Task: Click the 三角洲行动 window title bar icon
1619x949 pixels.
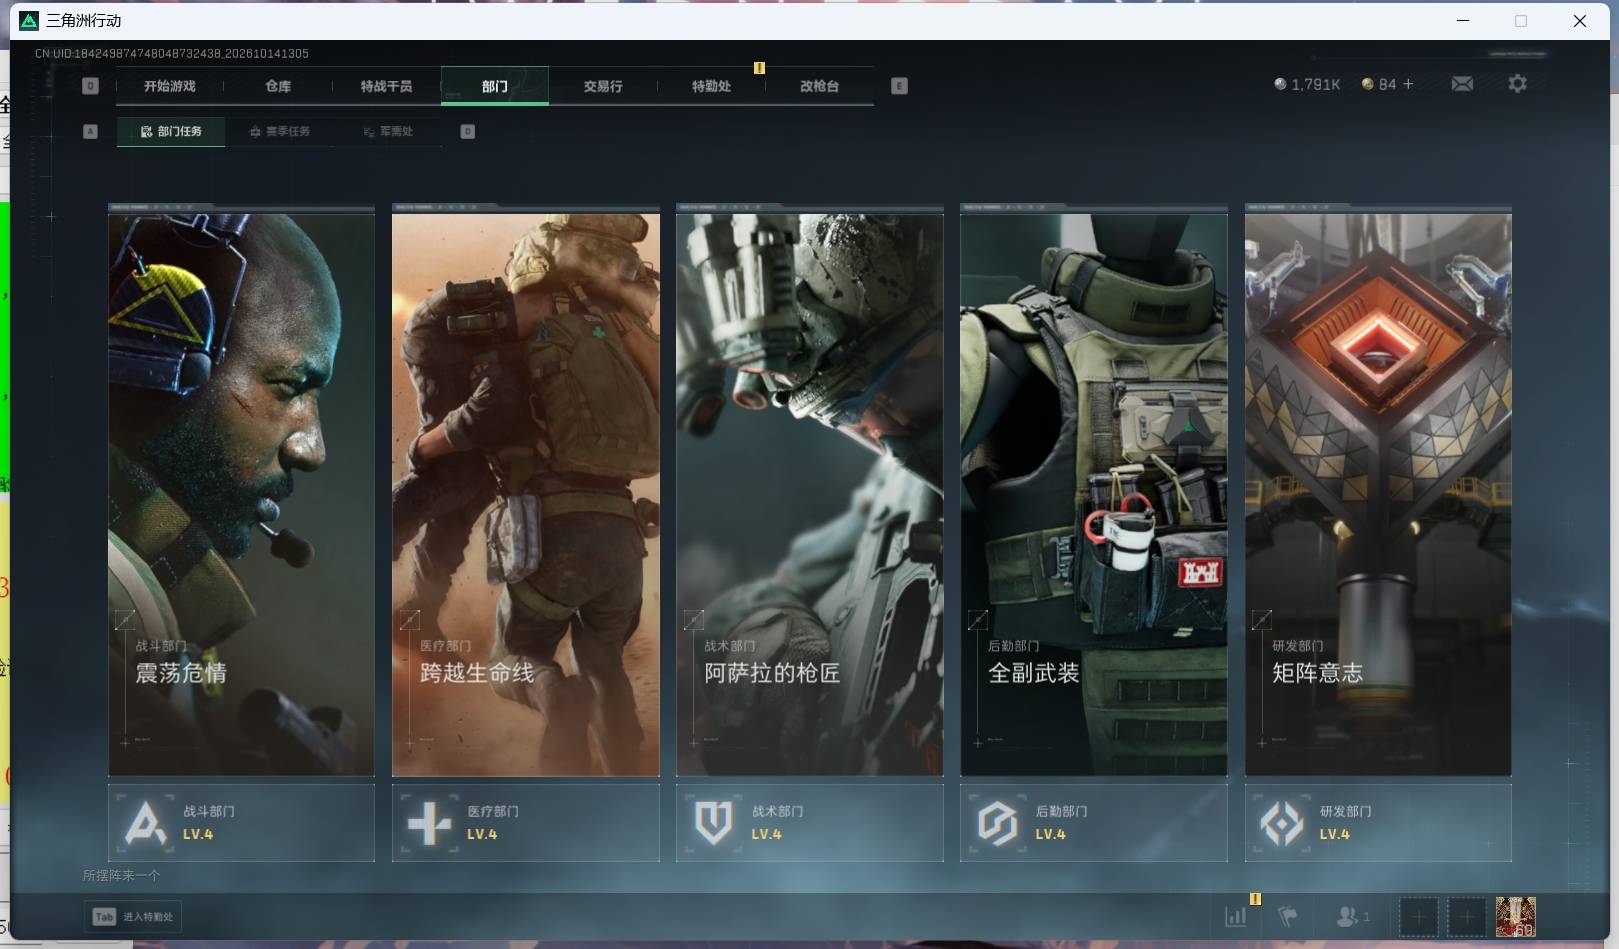Action: click(29, 20)
